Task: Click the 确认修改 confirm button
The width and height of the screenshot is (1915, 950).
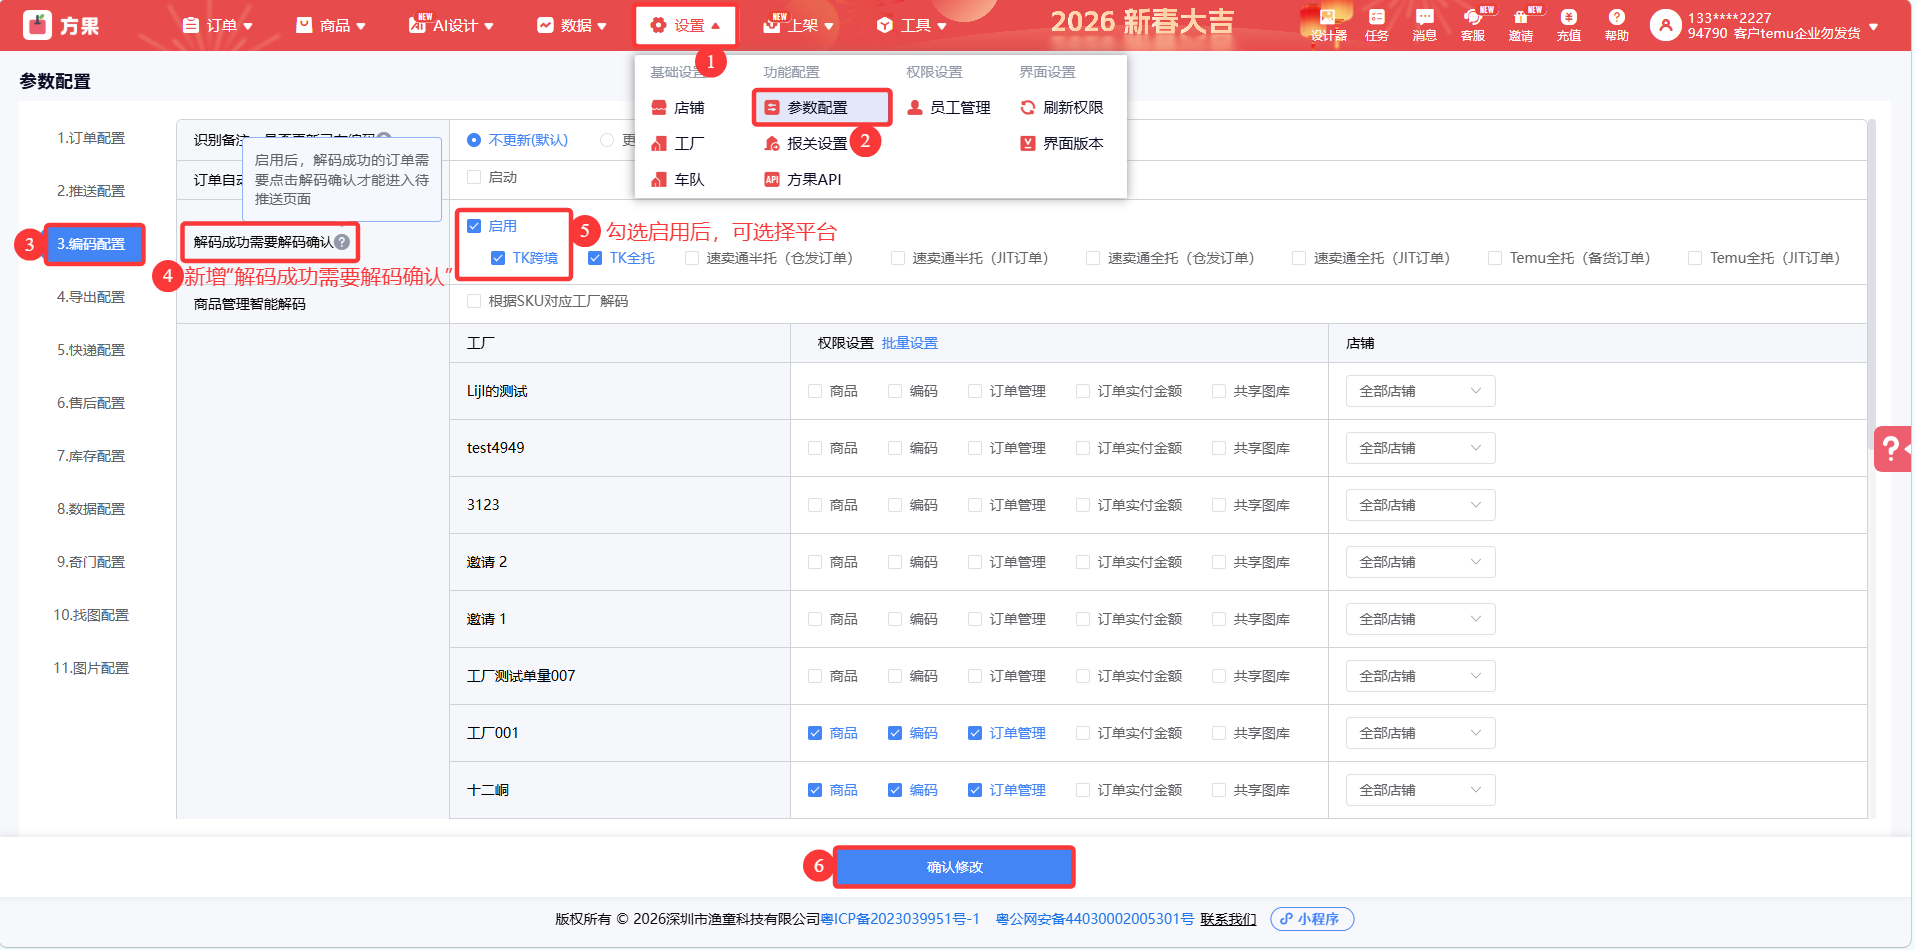Action: click(x=954, y=867)
